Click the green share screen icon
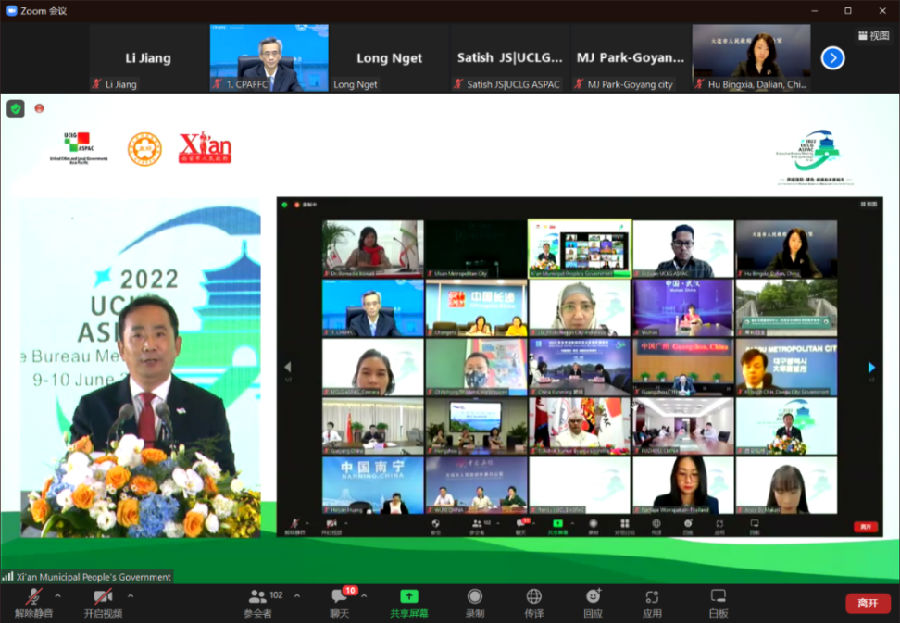Image resolution: width=900 pixels, height=623 pixels. pos(409,597)
